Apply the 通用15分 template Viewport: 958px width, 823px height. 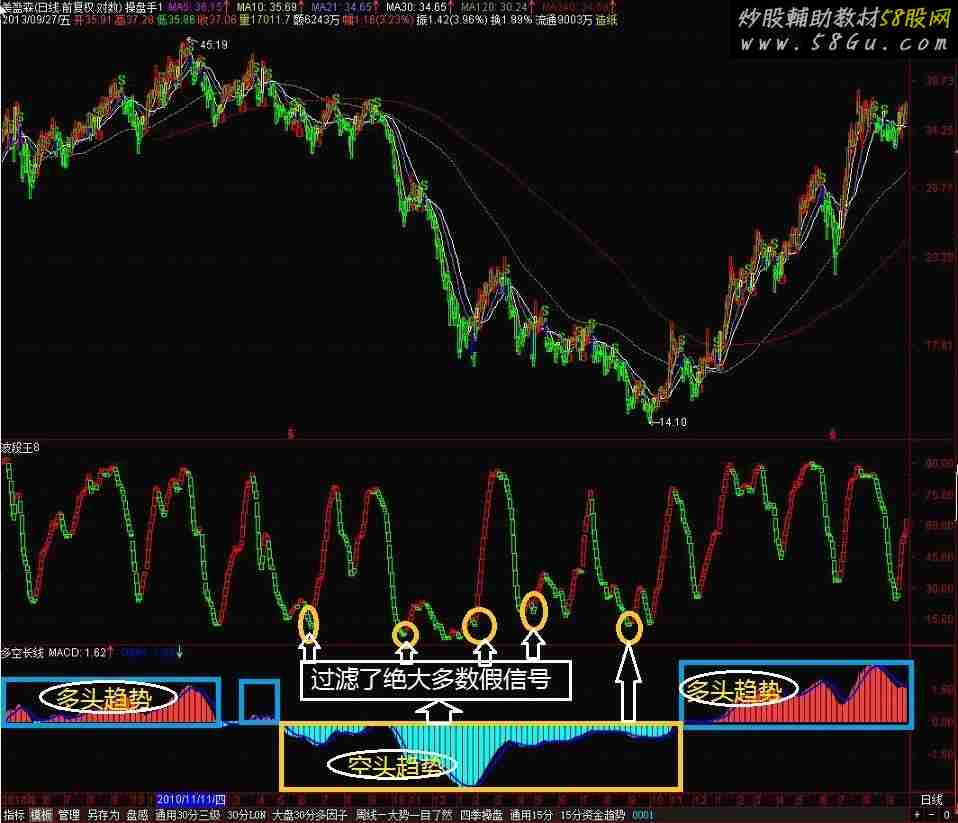(531, 815)
